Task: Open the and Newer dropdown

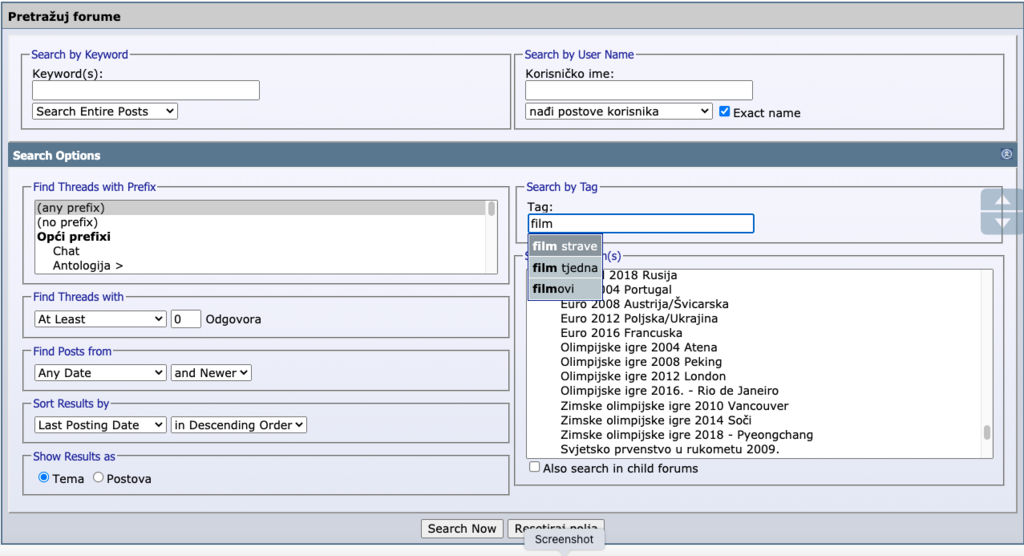Action: pos(211,373)
